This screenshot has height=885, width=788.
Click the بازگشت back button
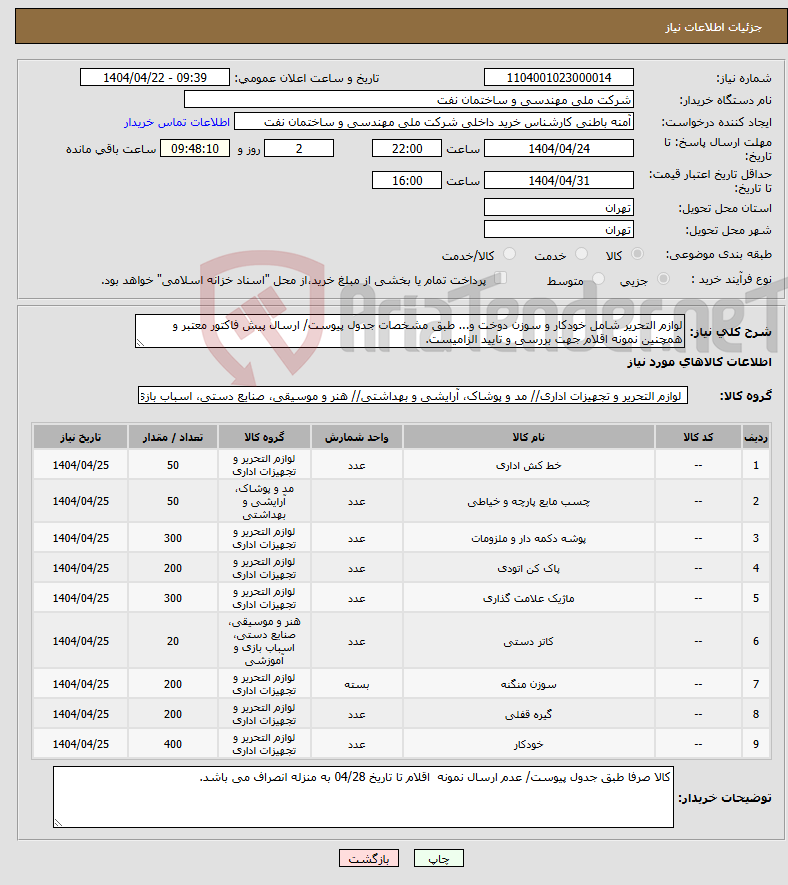coord(369,858)
